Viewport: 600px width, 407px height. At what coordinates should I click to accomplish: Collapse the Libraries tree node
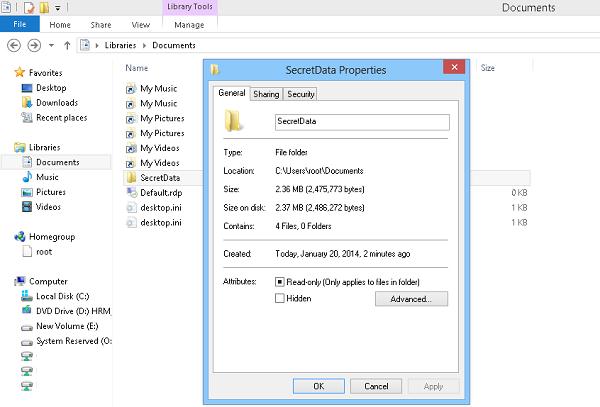coord(8,147)
